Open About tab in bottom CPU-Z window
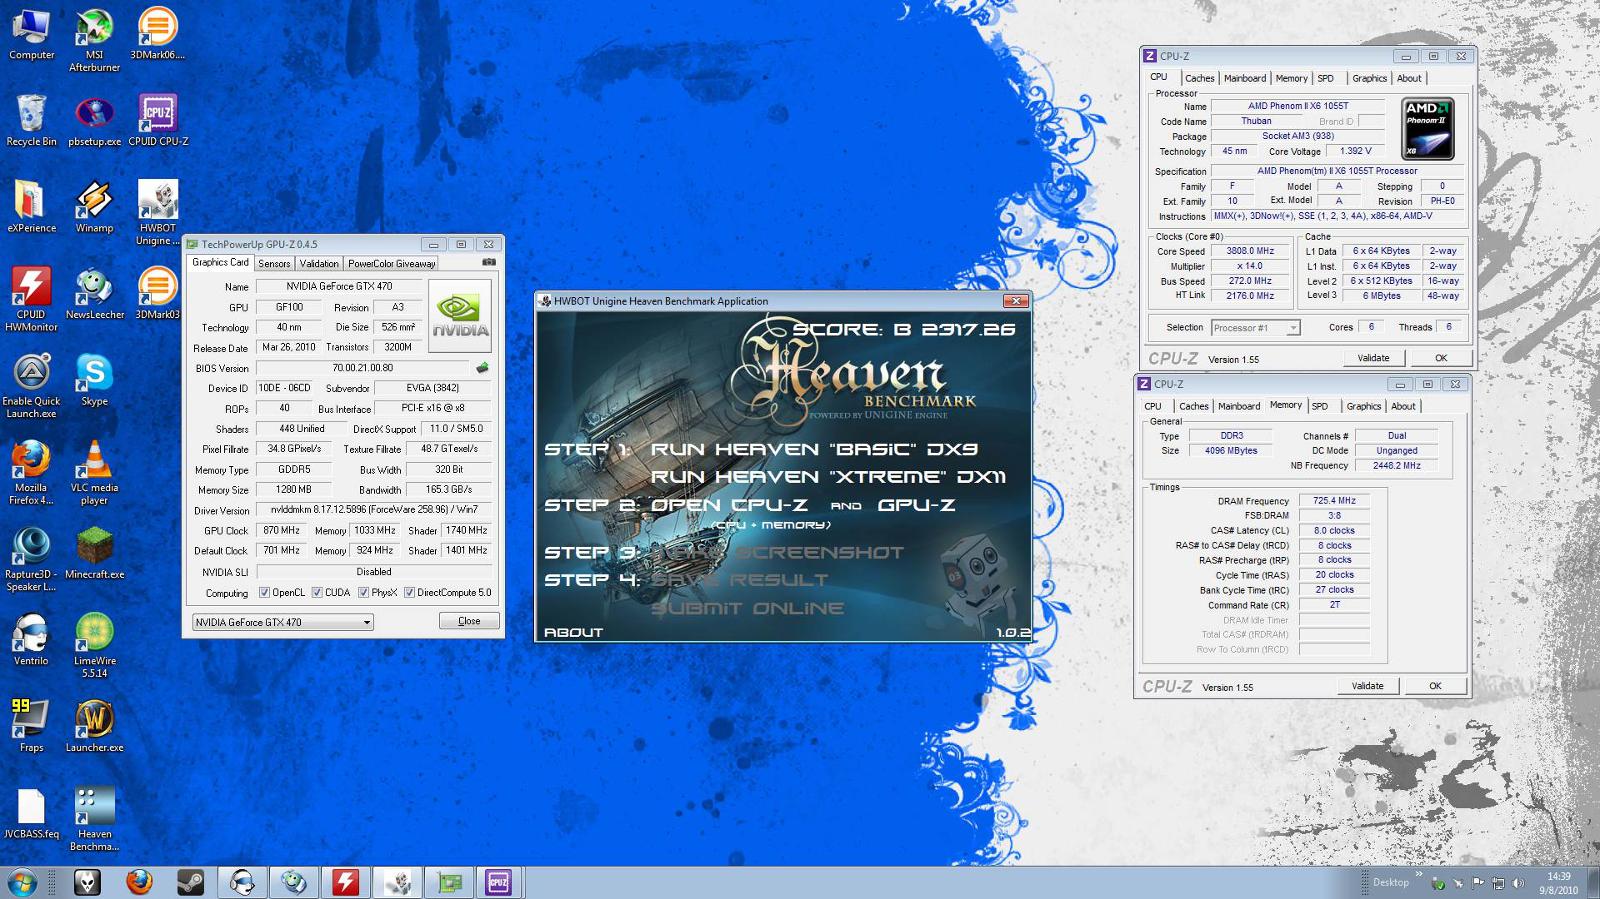The width and height of the screenshot is (1600, 899). point(1403,406)
